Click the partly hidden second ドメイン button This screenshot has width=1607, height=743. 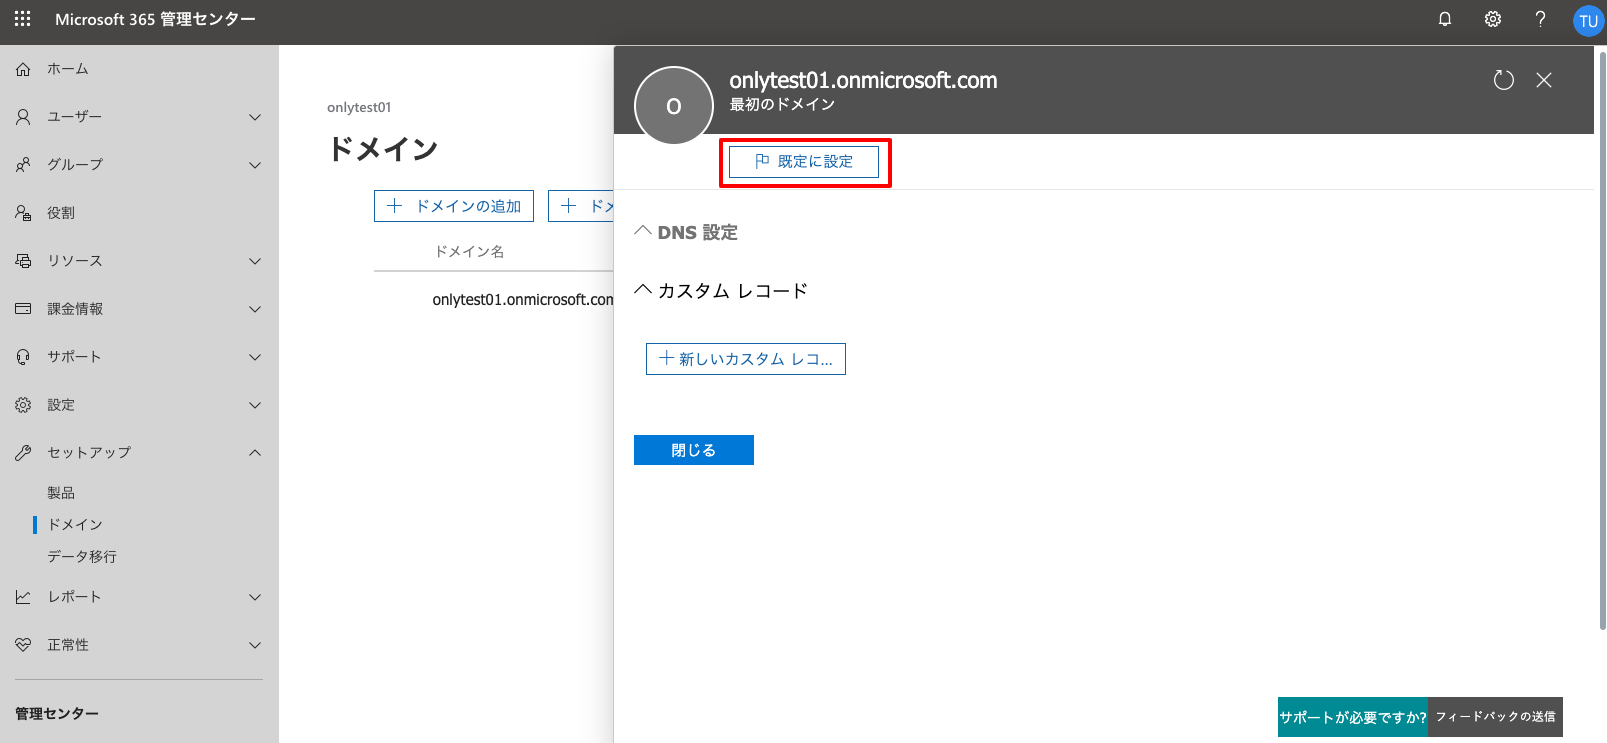tap(581, 206)
